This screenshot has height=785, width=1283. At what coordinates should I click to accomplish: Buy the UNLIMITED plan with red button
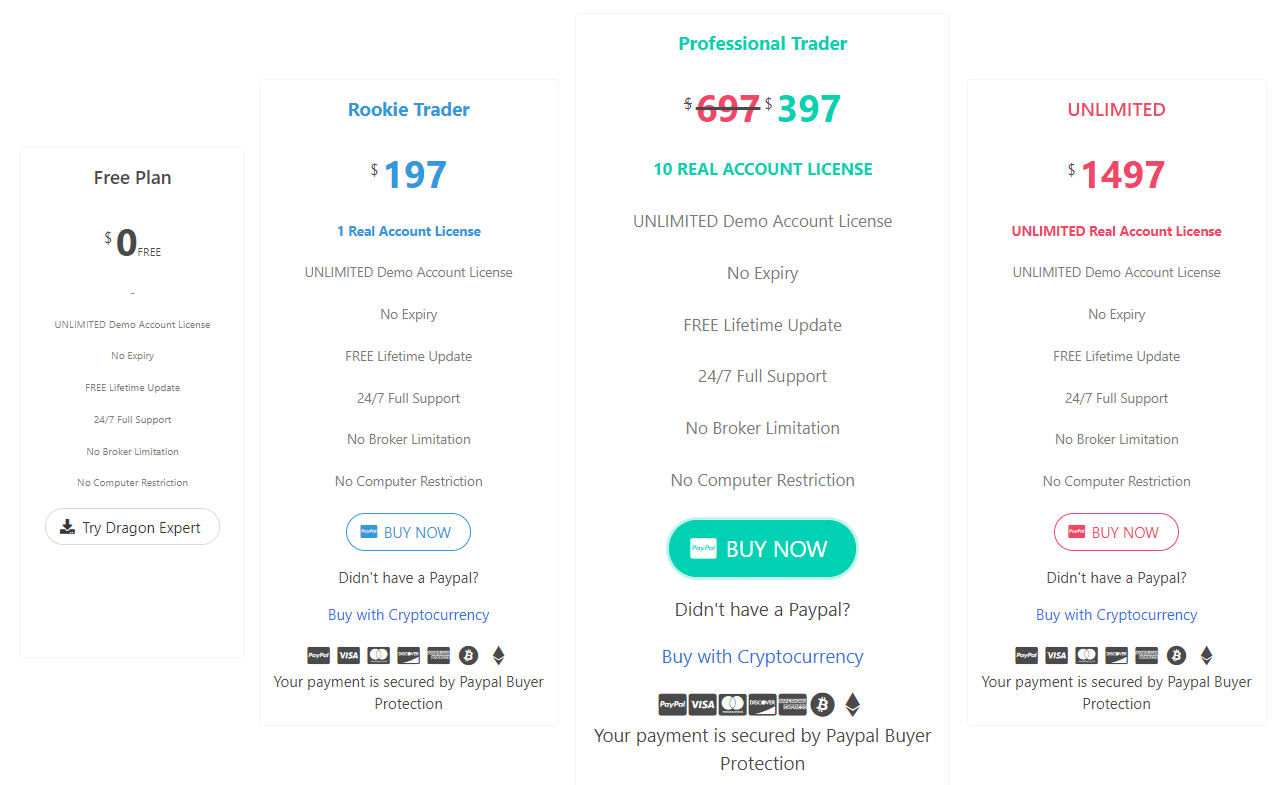coord(1116,532)
